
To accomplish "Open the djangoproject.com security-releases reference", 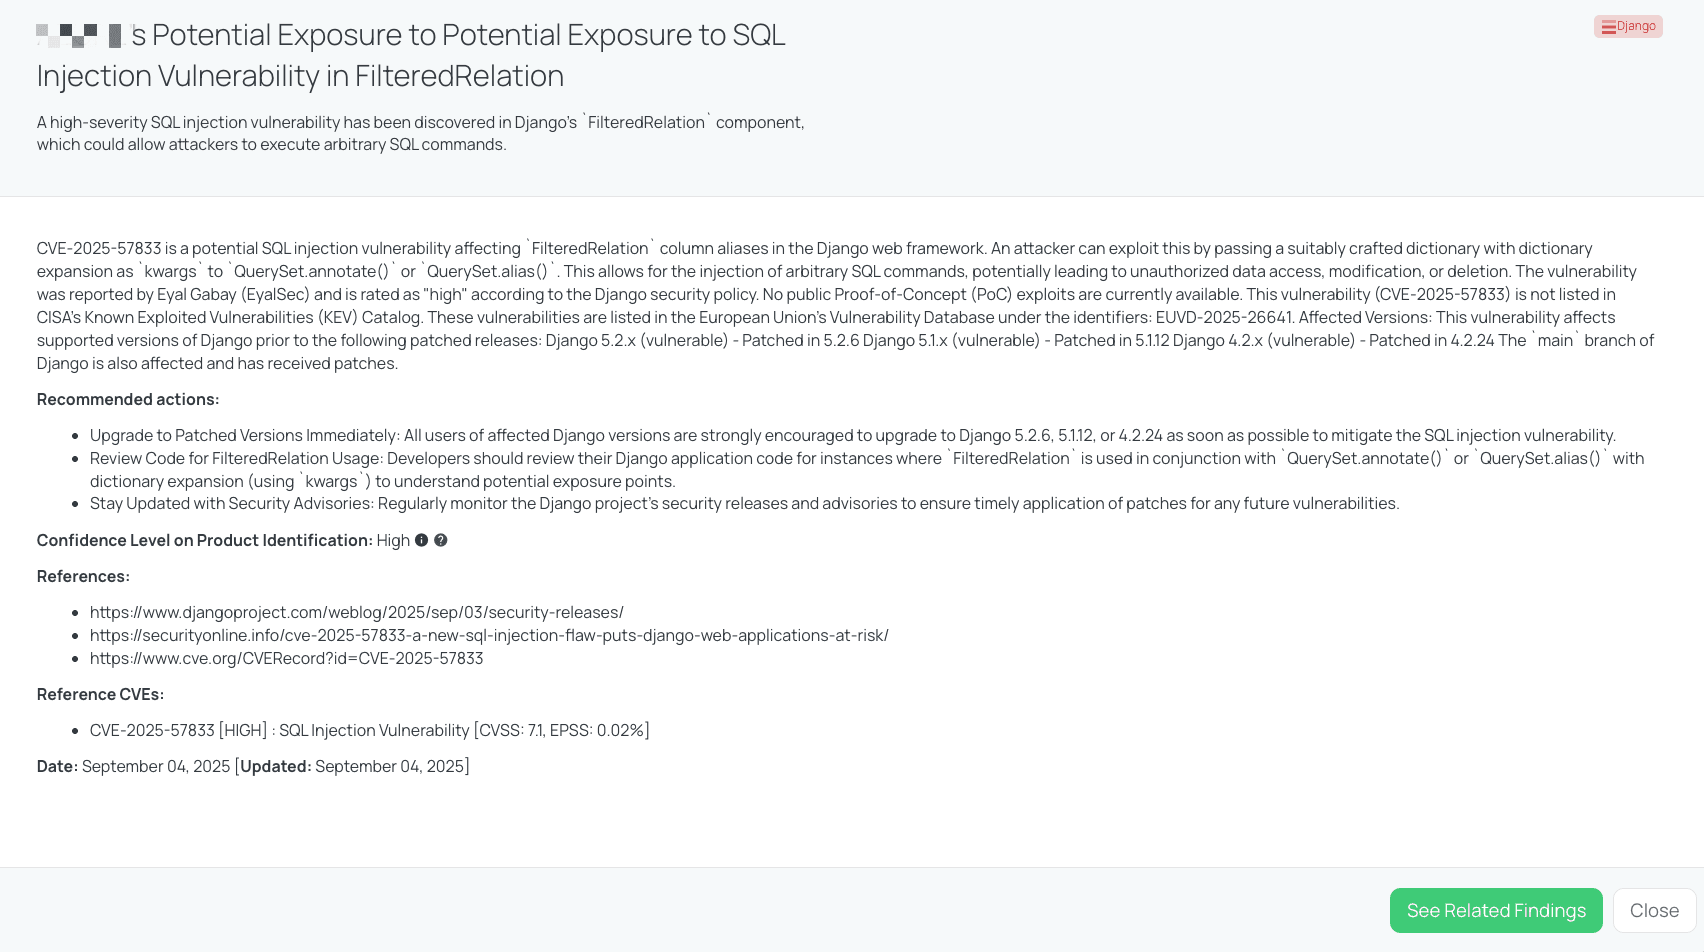I will [x=356, y=612].
